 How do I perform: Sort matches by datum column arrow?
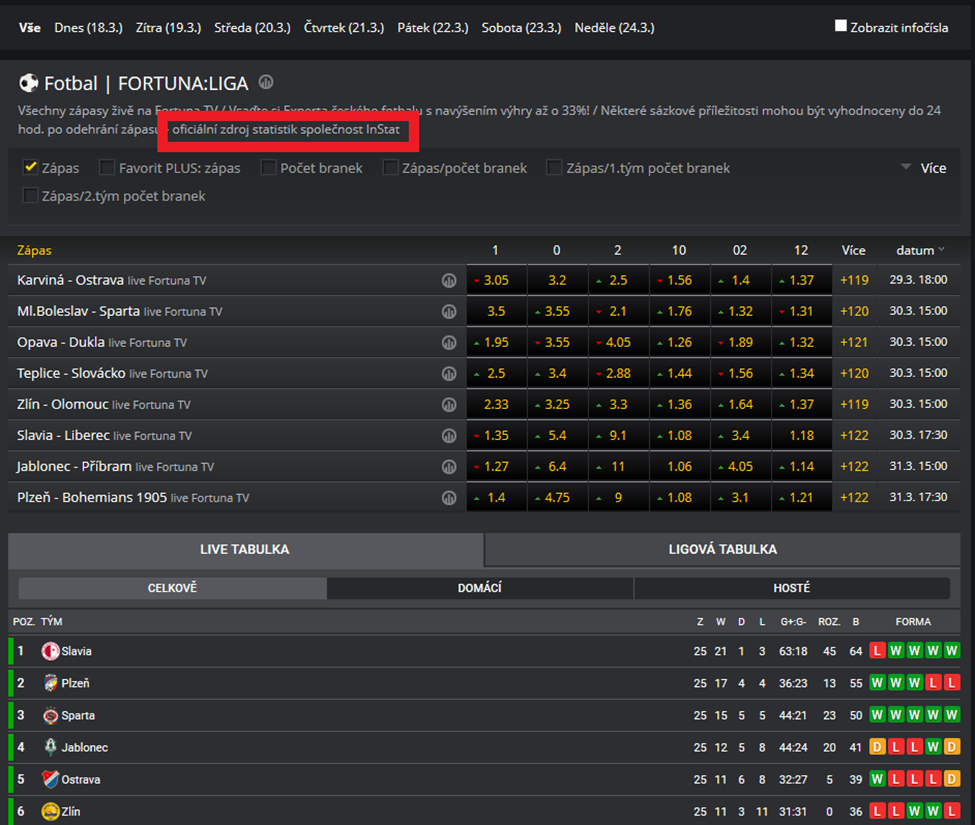click(941, 250)
